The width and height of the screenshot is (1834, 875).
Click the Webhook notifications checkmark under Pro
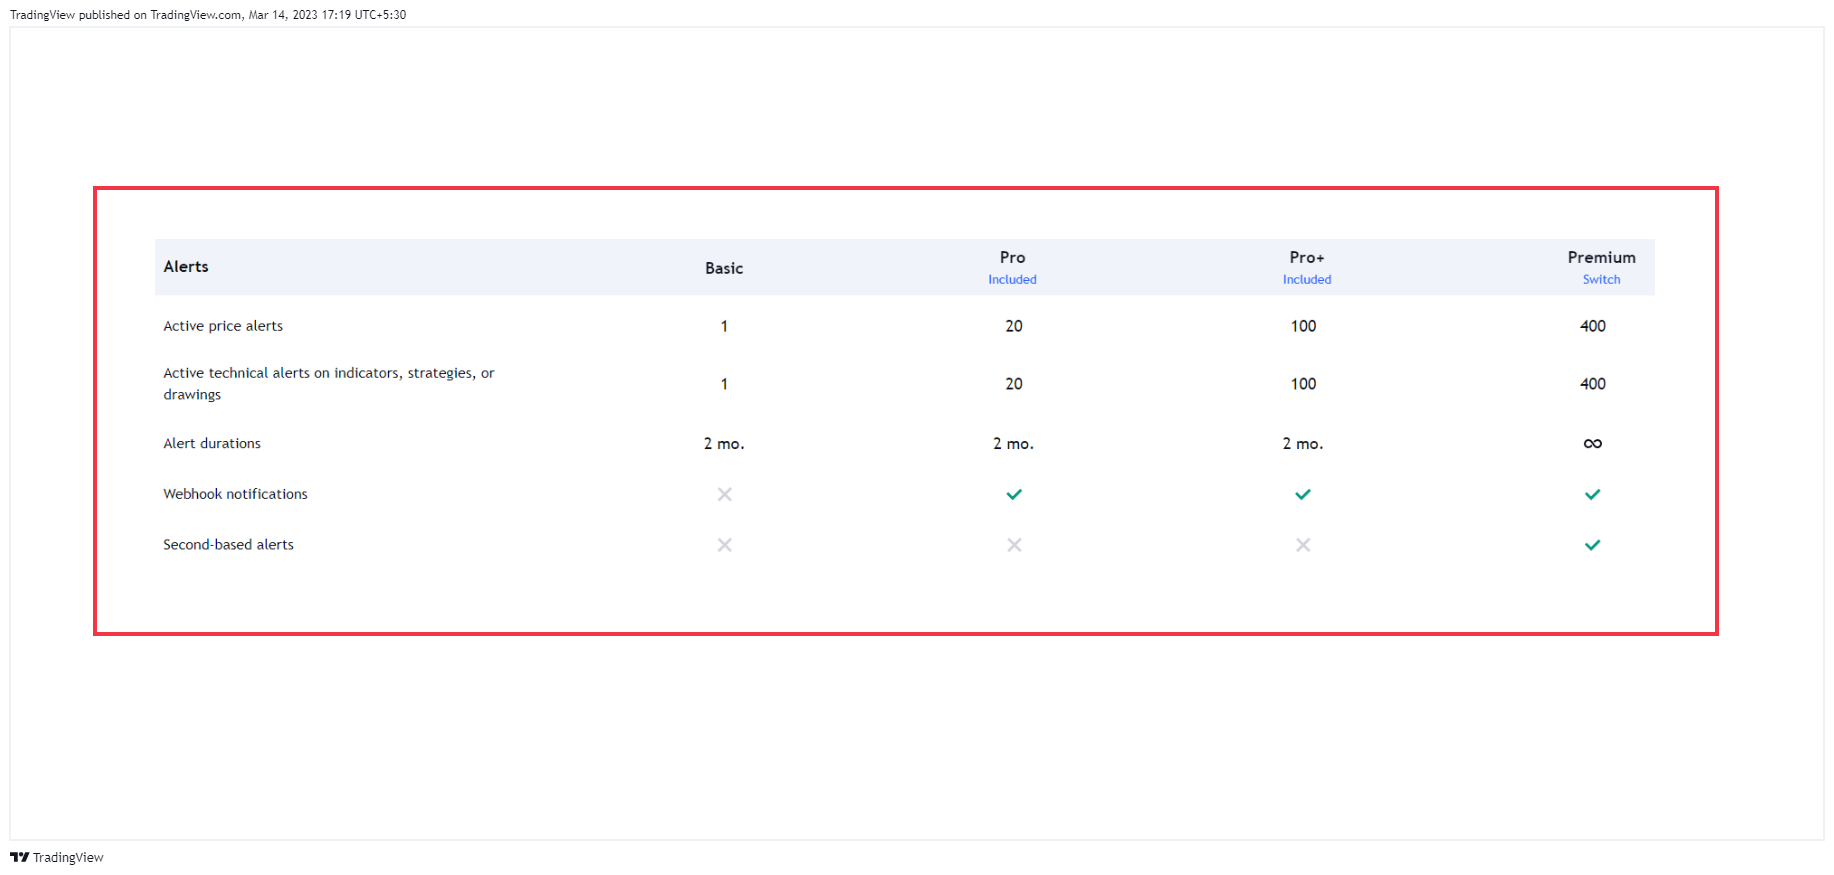click(x=1014, y=494)
